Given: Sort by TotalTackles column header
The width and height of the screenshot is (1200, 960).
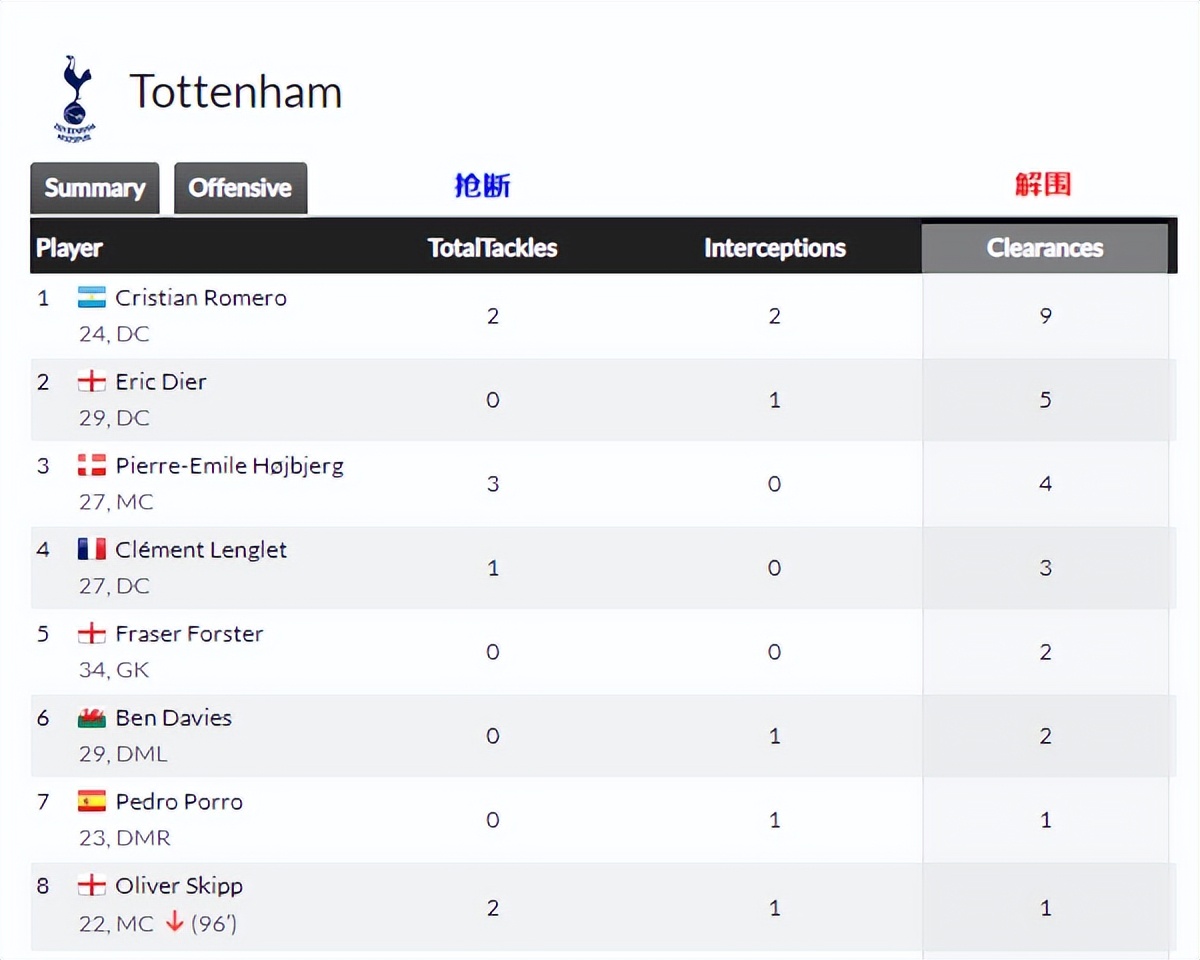Looking at the screenshot, I should 492,248.
